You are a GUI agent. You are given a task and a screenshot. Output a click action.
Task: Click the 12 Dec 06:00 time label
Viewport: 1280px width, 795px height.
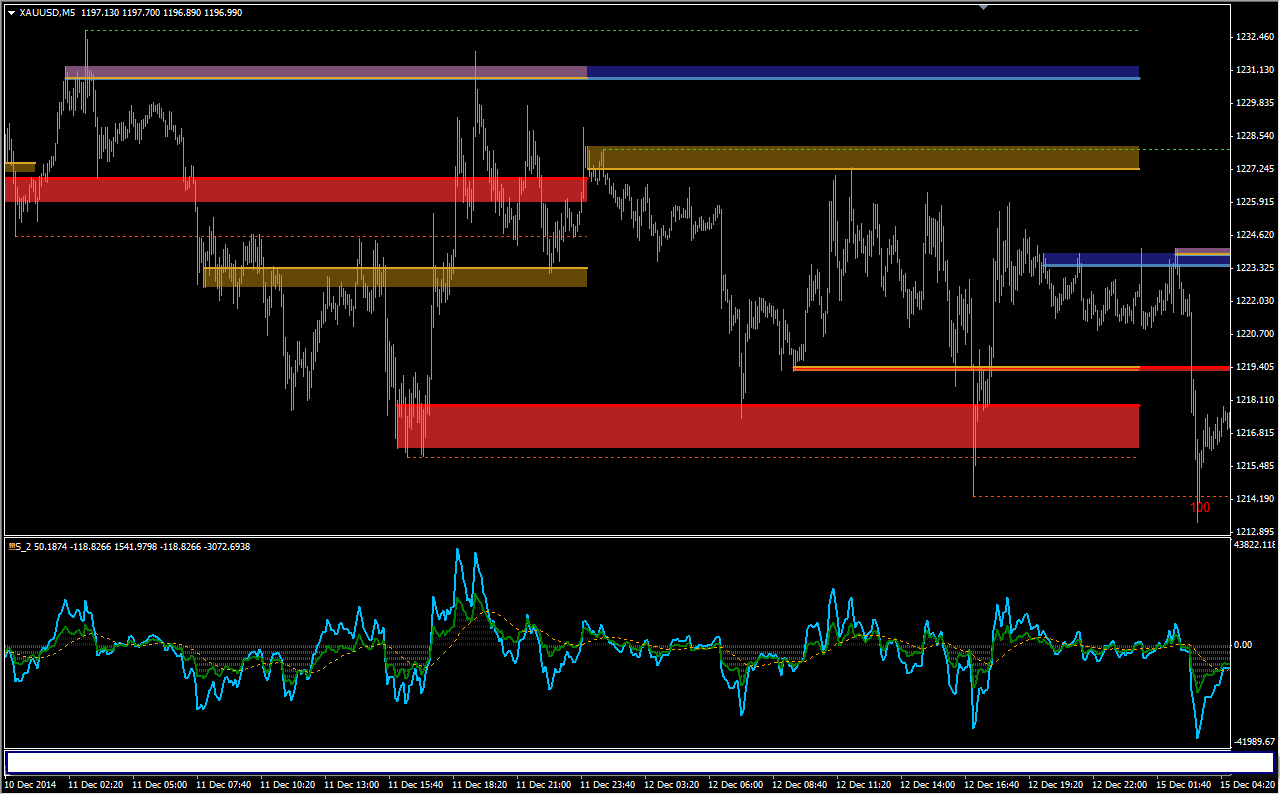[x=735, y=785]
